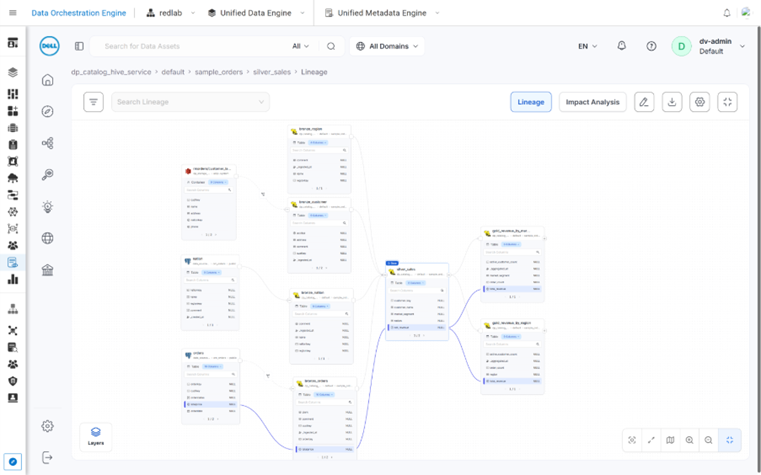This screenshot has height=475, width=761.
Task: Open the governance bank building icon
Action: 48,270
